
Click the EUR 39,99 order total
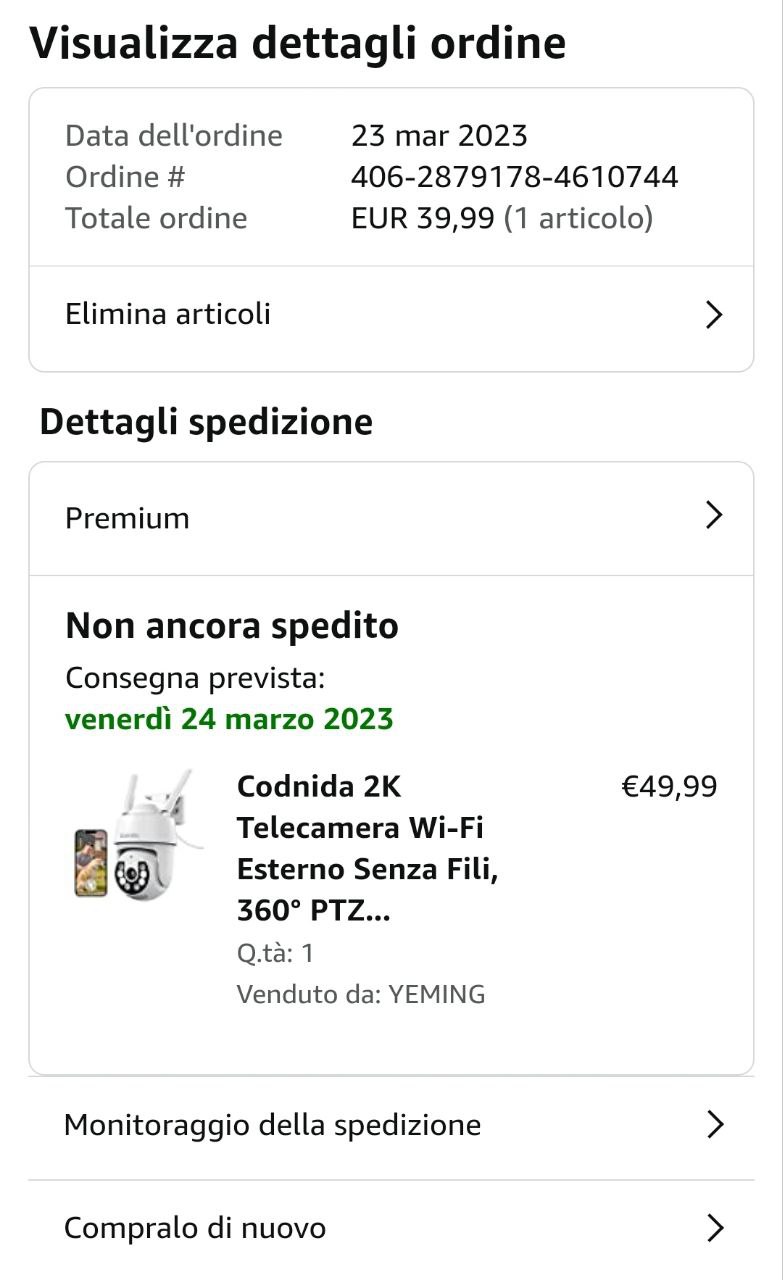(422, 218)
